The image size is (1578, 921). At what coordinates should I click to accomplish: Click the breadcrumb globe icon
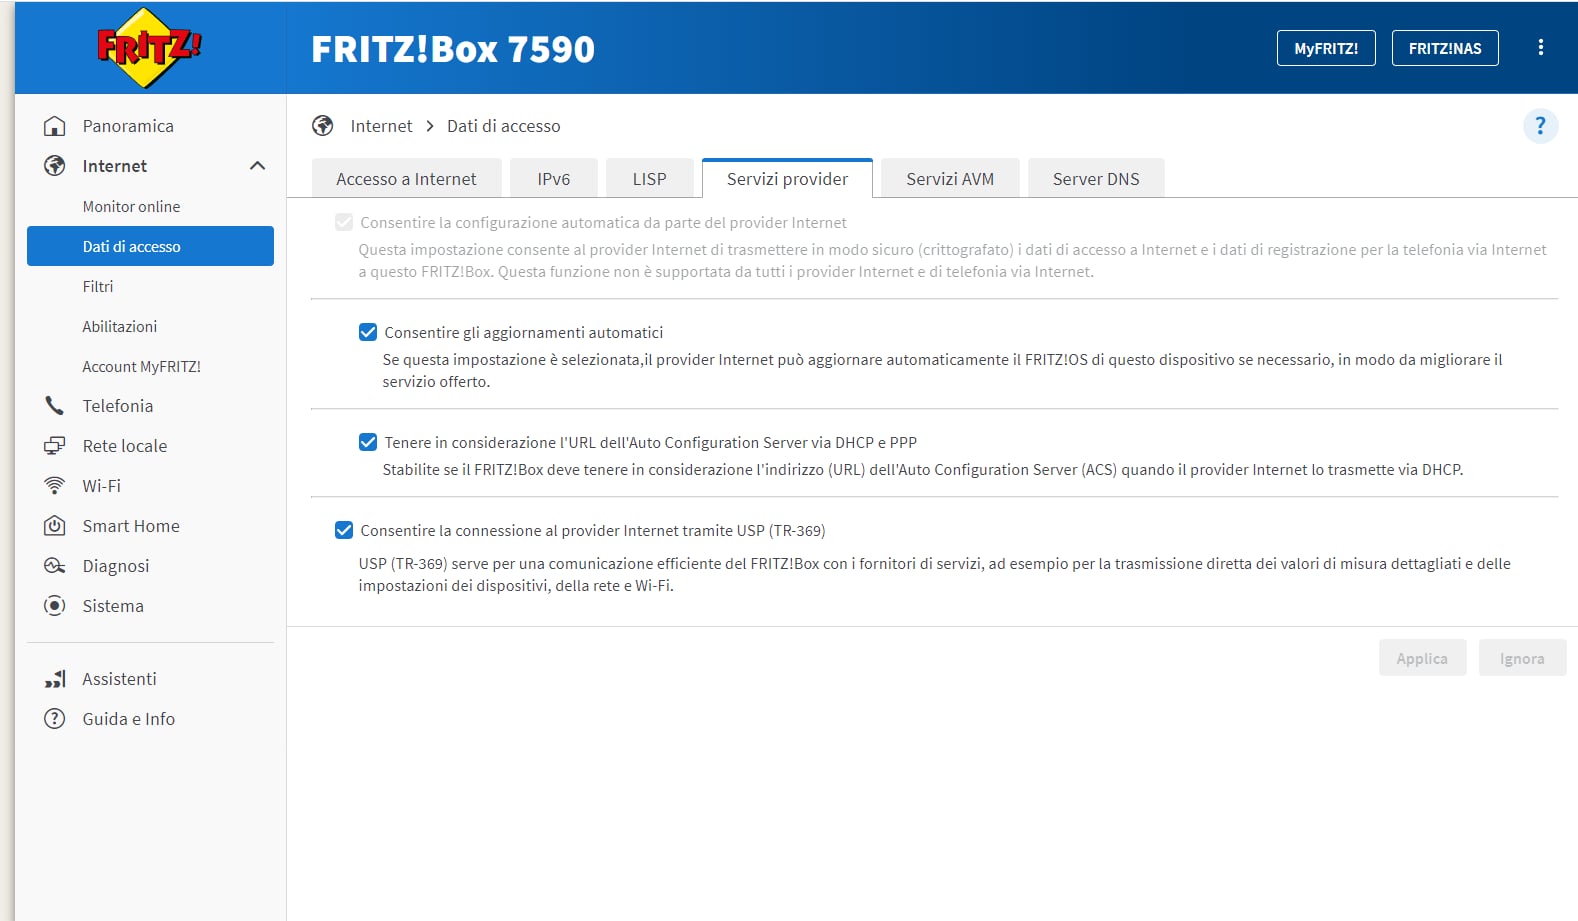323,126
